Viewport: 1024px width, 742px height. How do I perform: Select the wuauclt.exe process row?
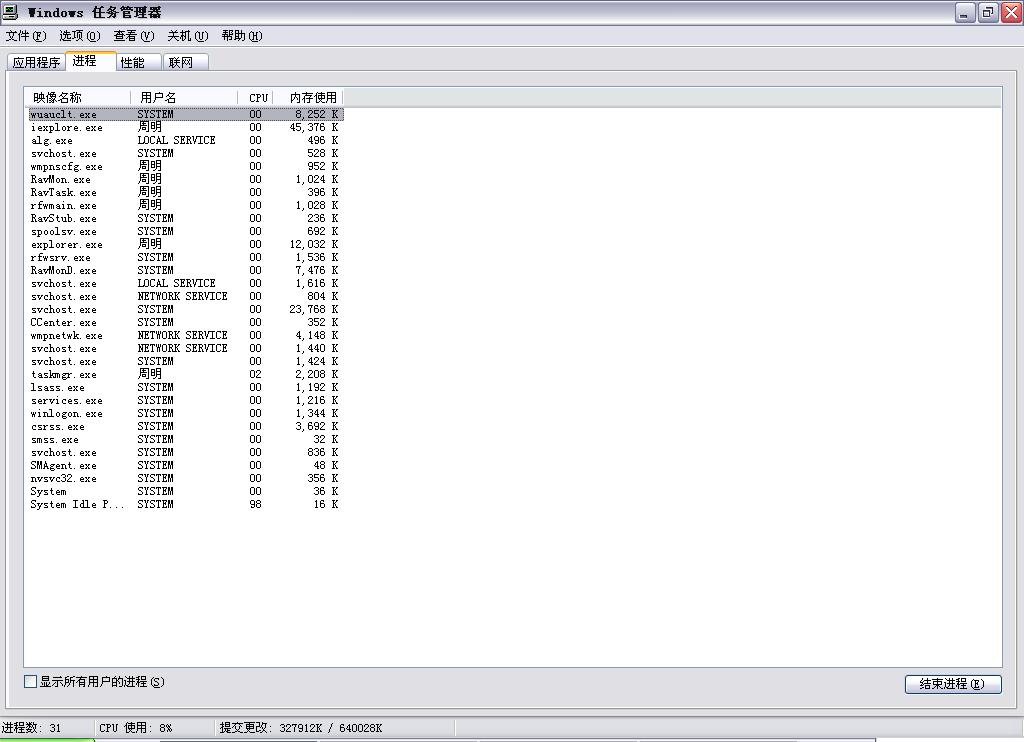[186, 114]
